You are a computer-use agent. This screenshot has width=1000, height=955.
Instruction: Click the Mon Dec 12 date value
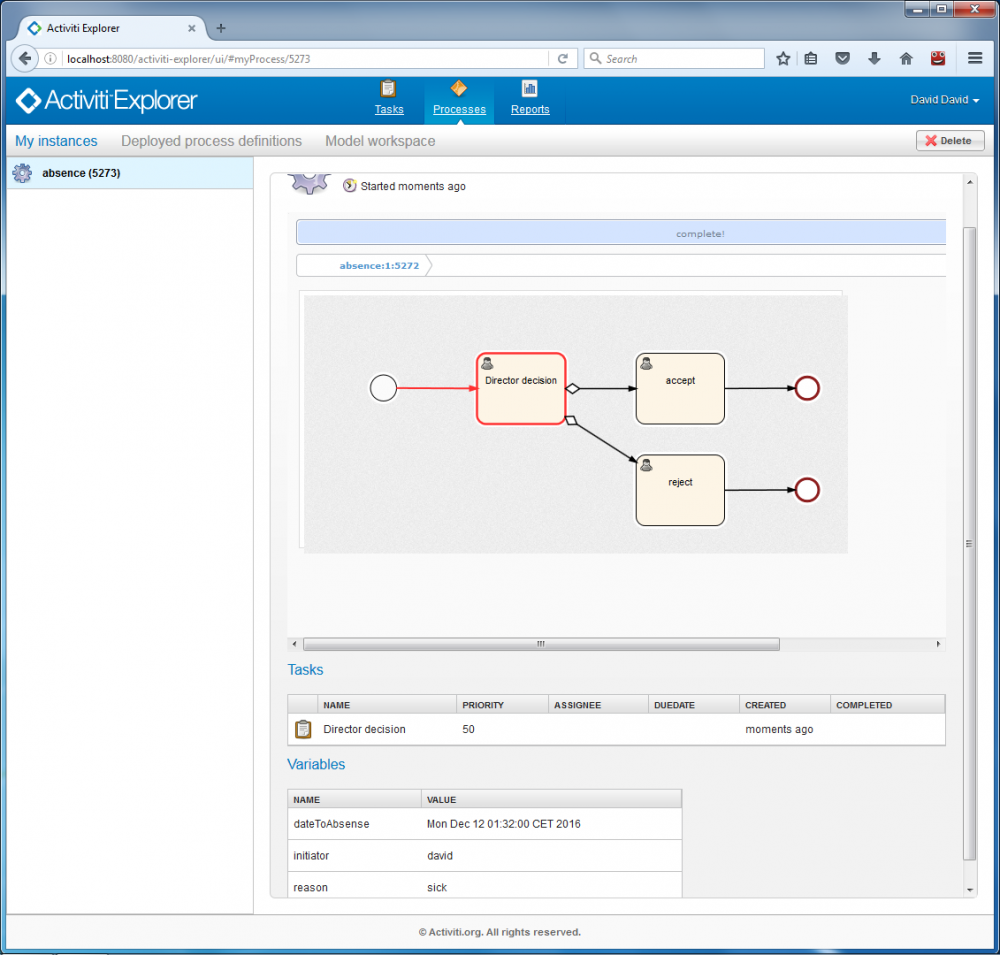[503, 824]
